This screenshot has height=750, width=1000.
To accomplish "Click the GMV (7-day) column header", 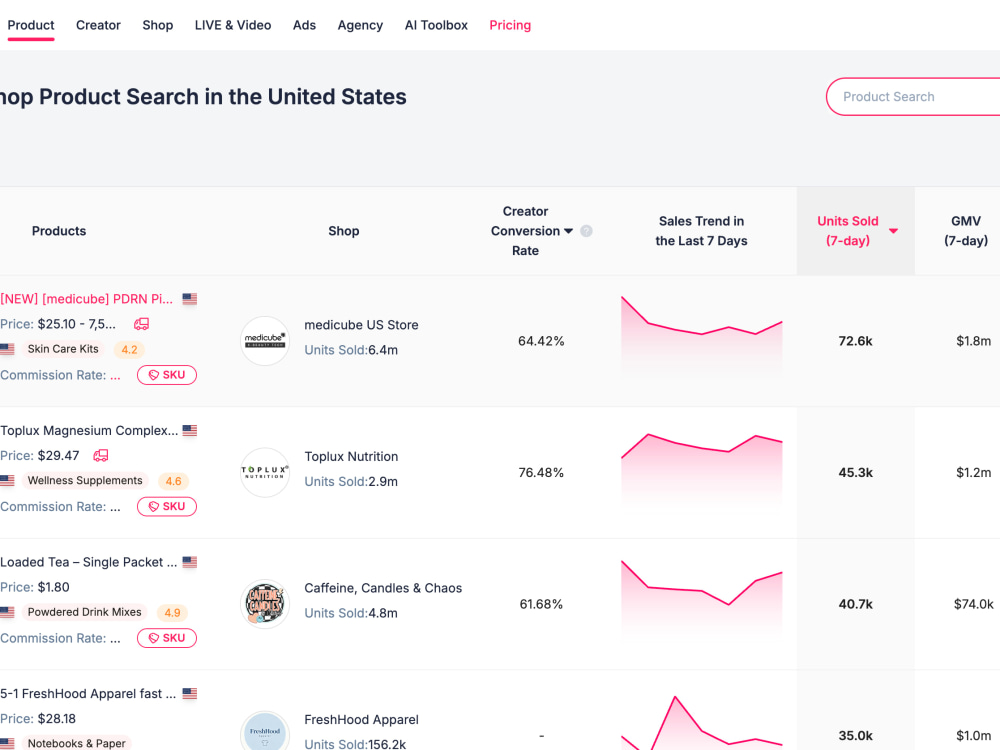I will coord(966,231).
